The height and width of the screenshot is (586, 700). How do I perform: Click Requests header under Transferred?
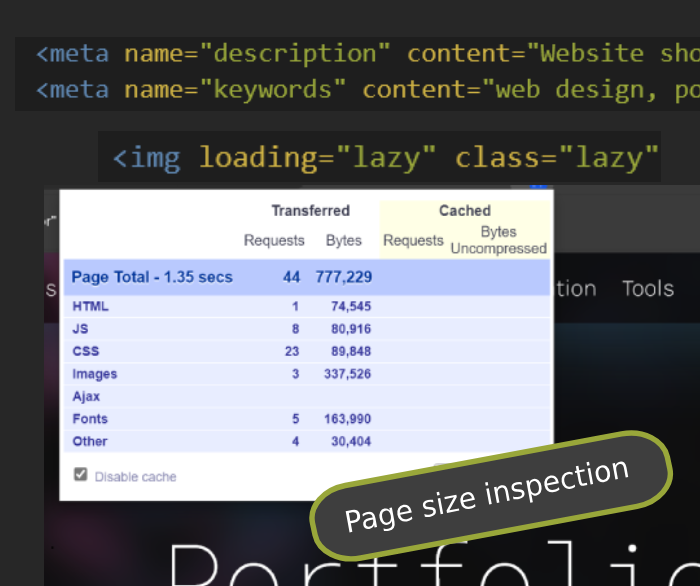(x=274, y=241)
